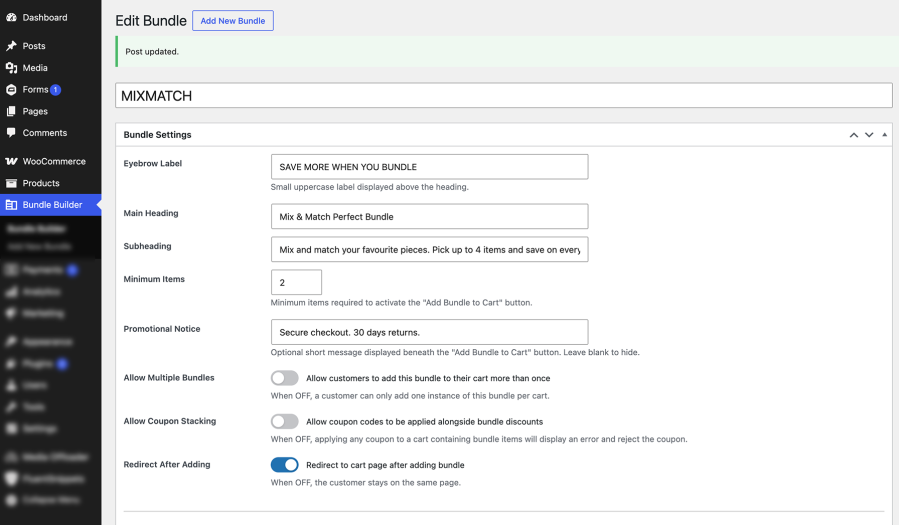The image size is (899, 525).
Task: Click the Edit Bundle page heading
Action: pos(151,21)
